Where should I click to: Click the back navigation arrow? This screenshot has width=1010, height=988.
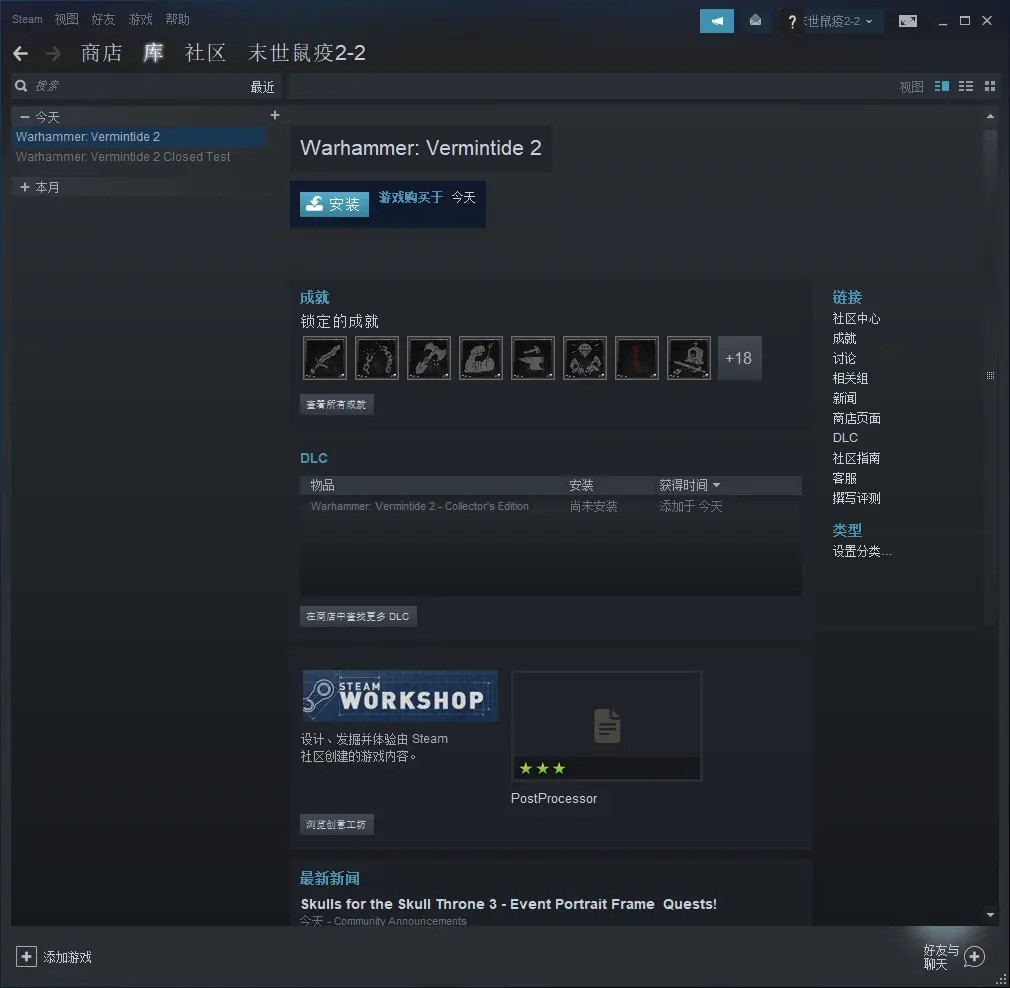point(21,53)
